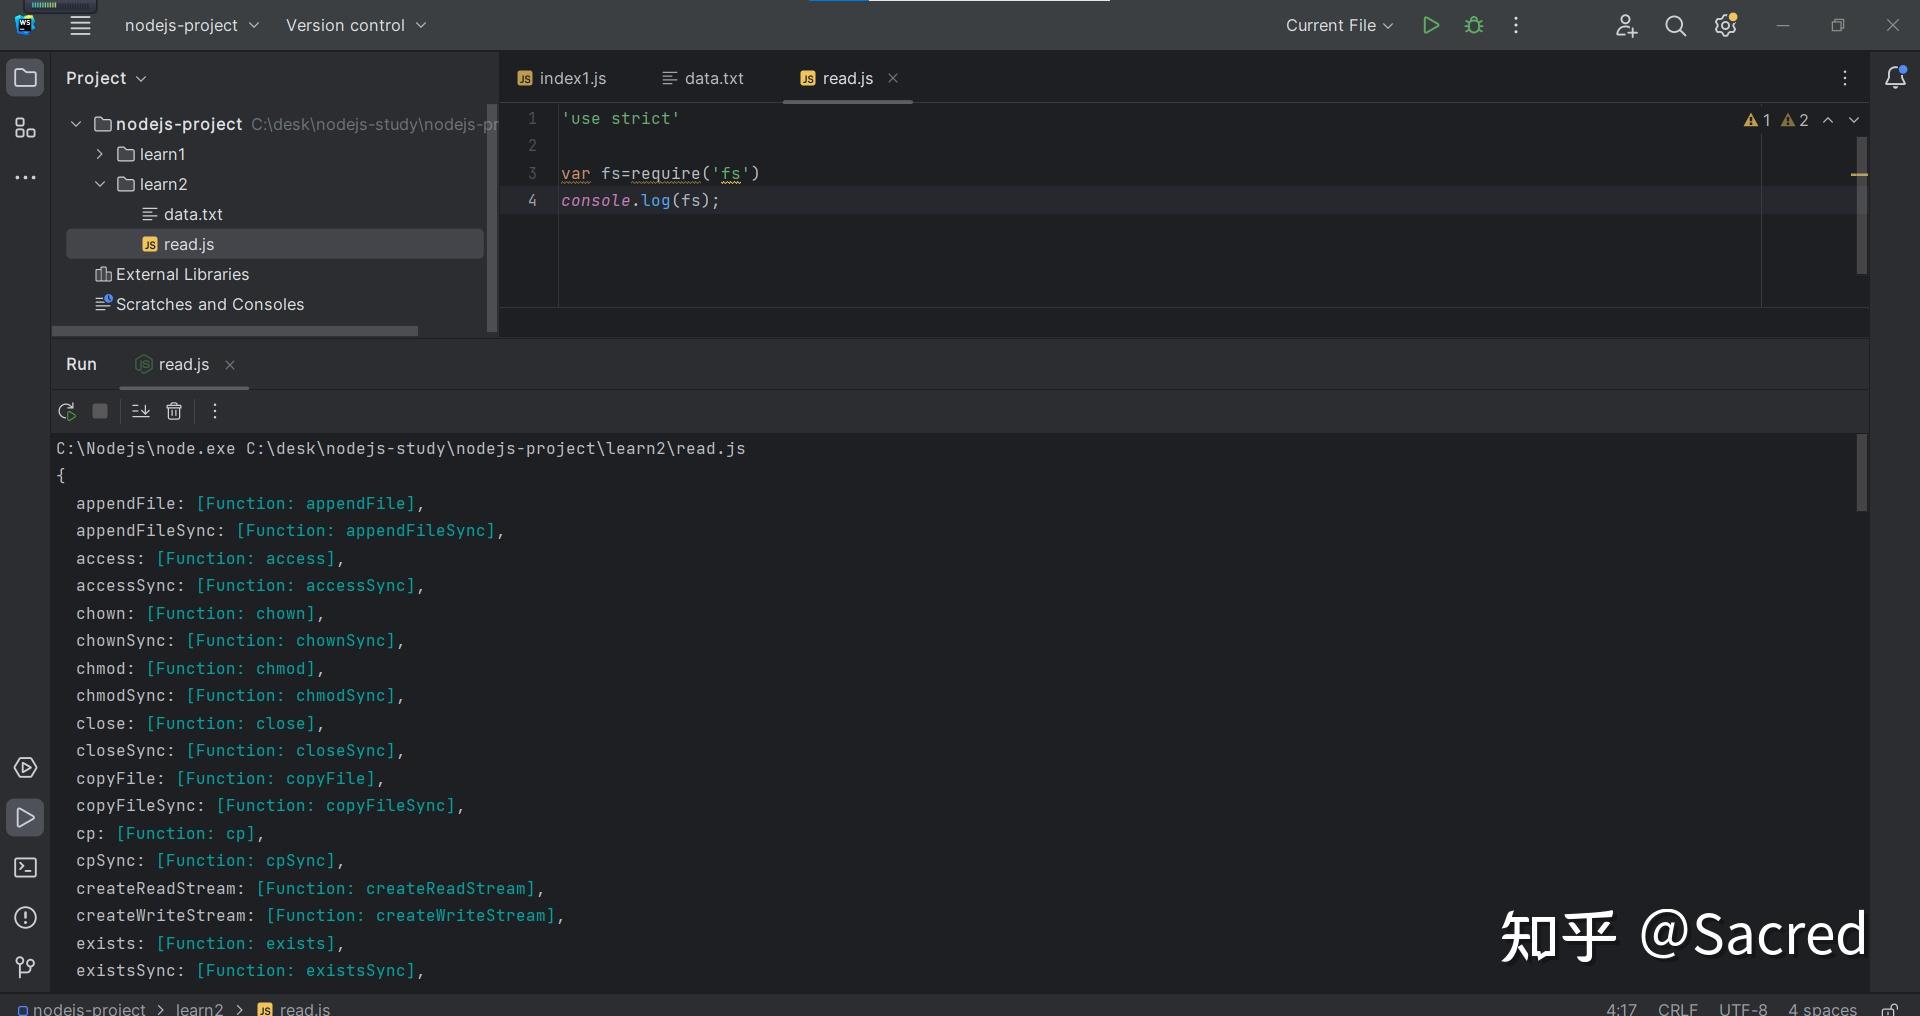This screenshot has height=1016, width=1920.
Task: Select read.js in project tree
Action: tap(275, 244)
